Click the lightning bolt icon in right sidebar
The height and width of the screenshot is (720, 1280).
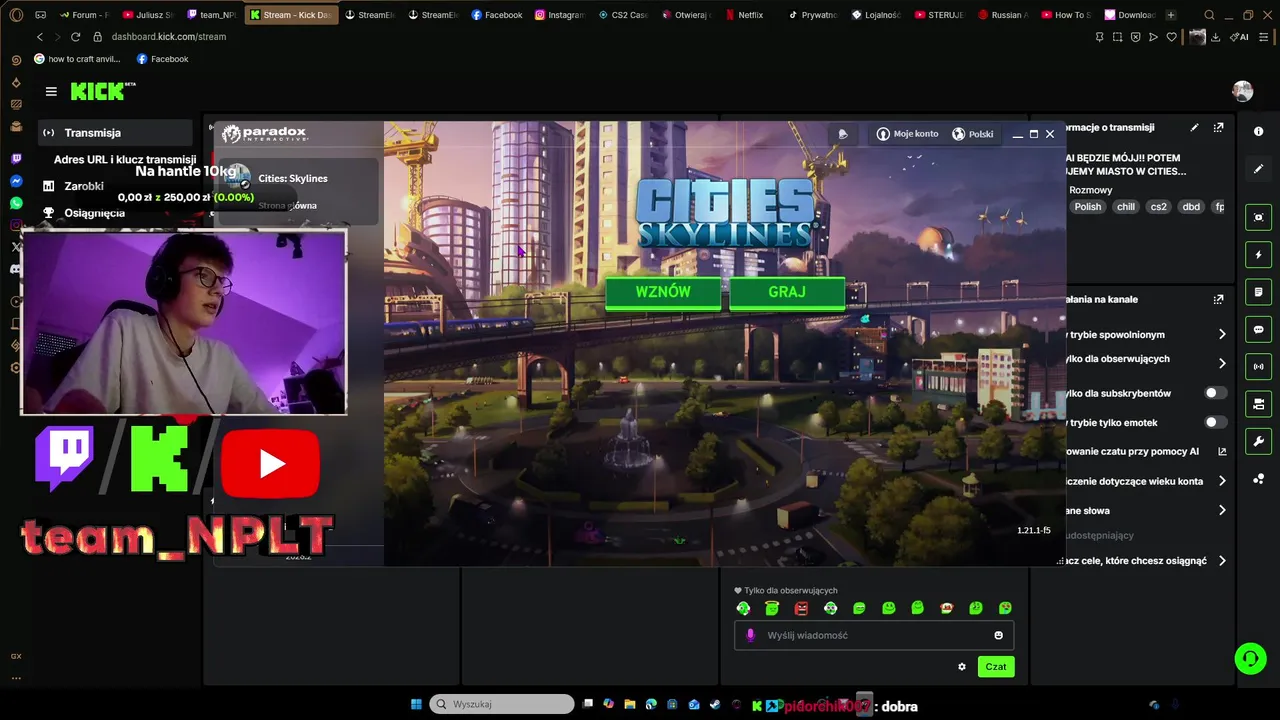tap(1258, 255)
